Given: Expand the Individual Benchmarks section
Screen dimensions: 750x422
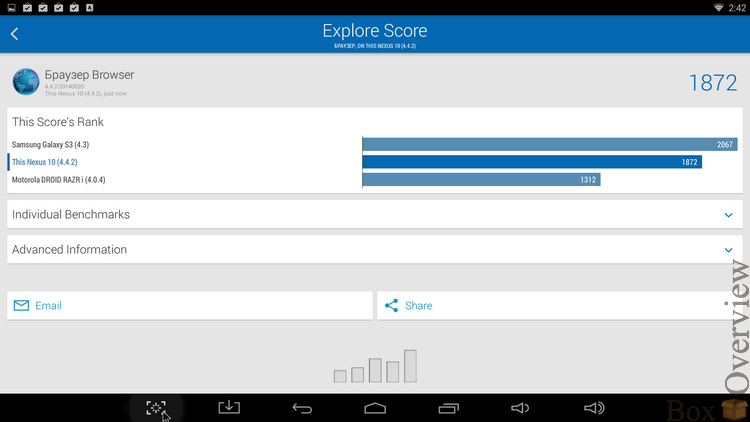Looking at the screenshot, I should pyautogui.click(x=375, y=214).
